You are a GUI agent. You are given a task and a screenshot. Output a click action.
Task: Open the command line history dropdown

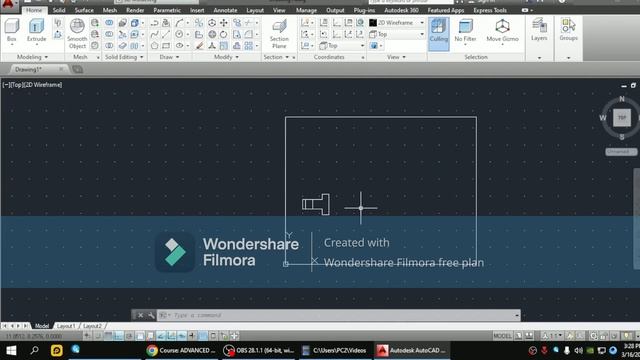pyautogui.click(x=516, y=315)
